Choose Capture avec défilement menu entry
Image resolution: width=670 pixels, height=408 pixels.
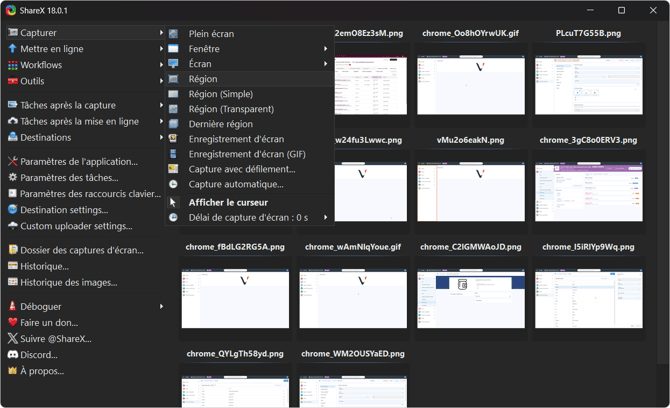click(241, 169)
